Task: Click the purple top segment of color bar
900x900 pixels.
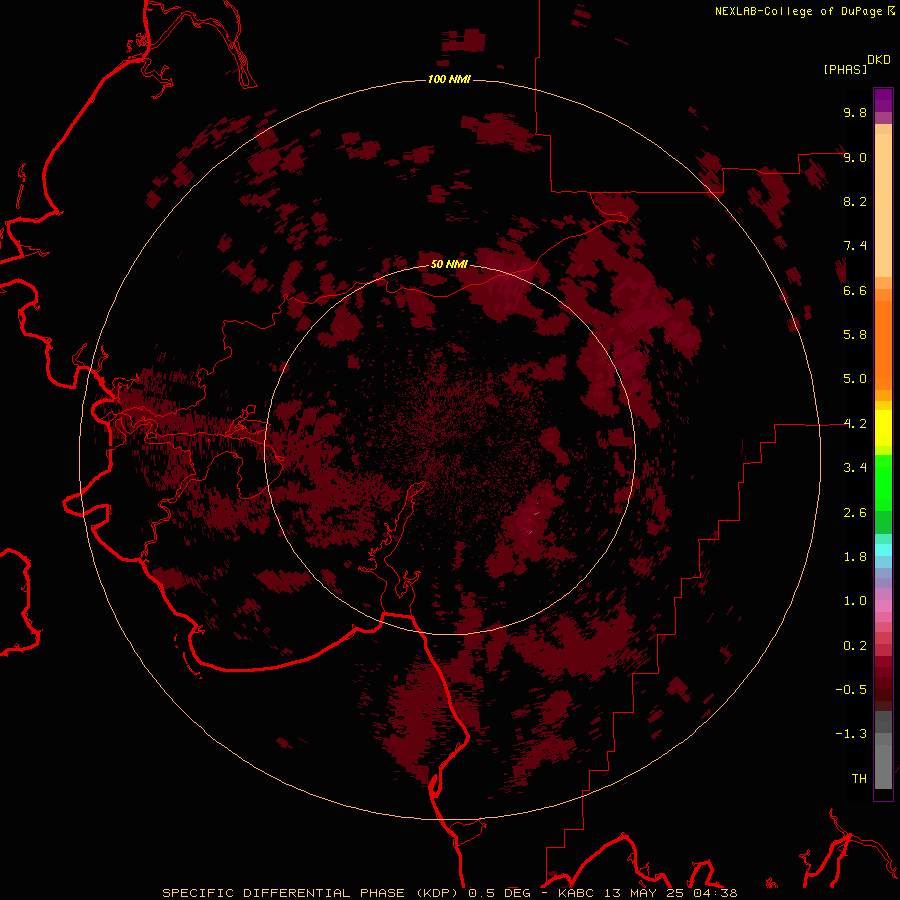Action: [x=883, y=100]
